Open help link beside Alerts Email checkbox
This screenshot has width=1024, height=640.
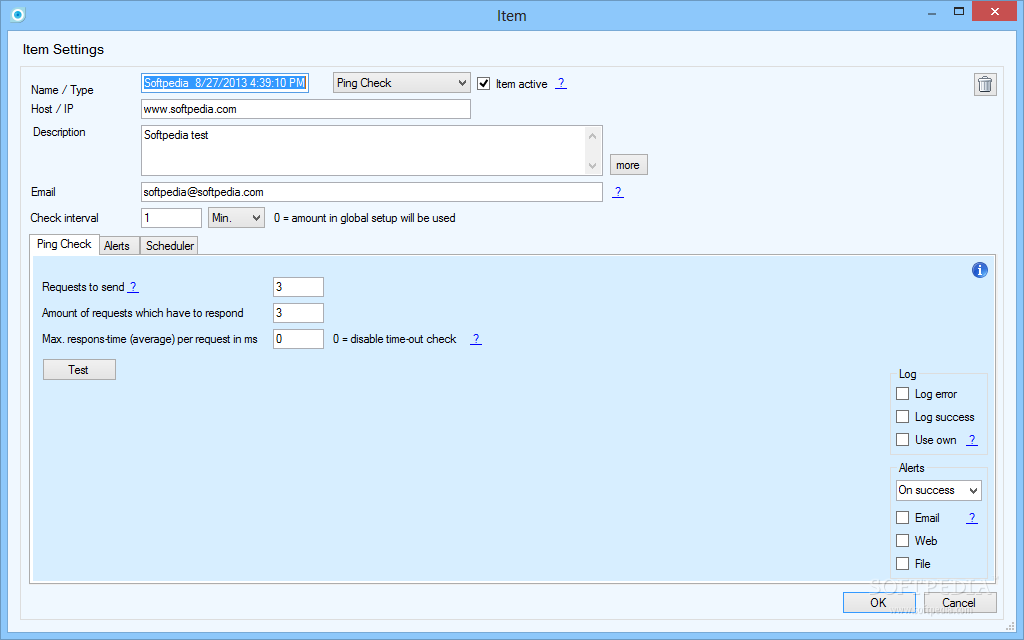coord(972,517)
